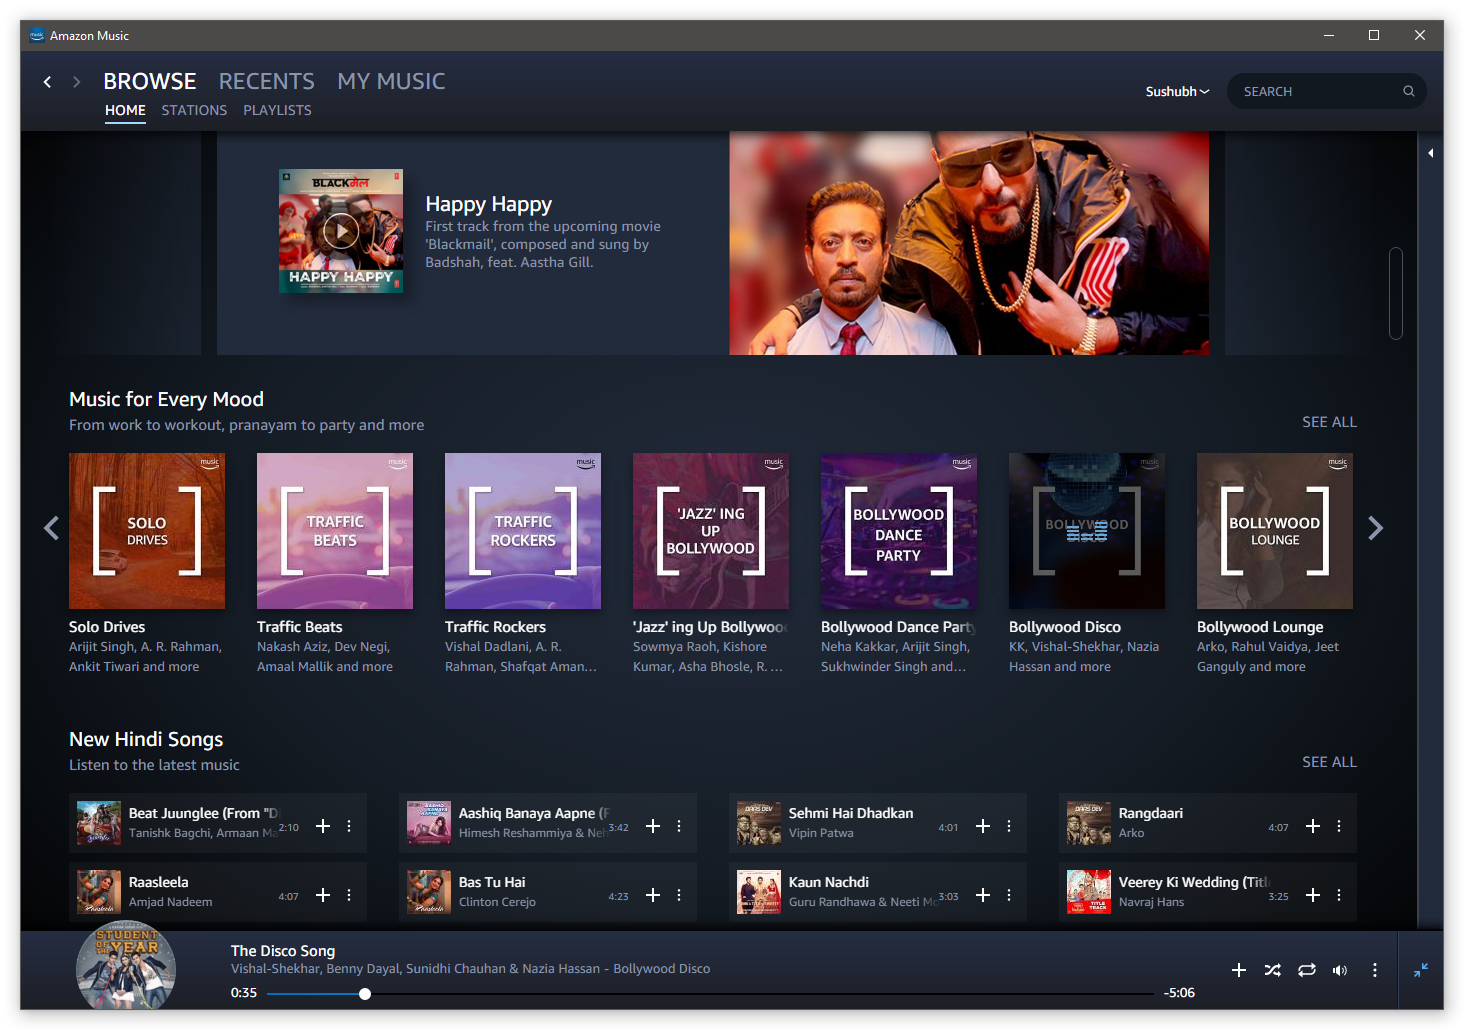The image size is (1464, 1030).
Task: Open more options for Kaun Nachdi
Action: pos(1009,895)
